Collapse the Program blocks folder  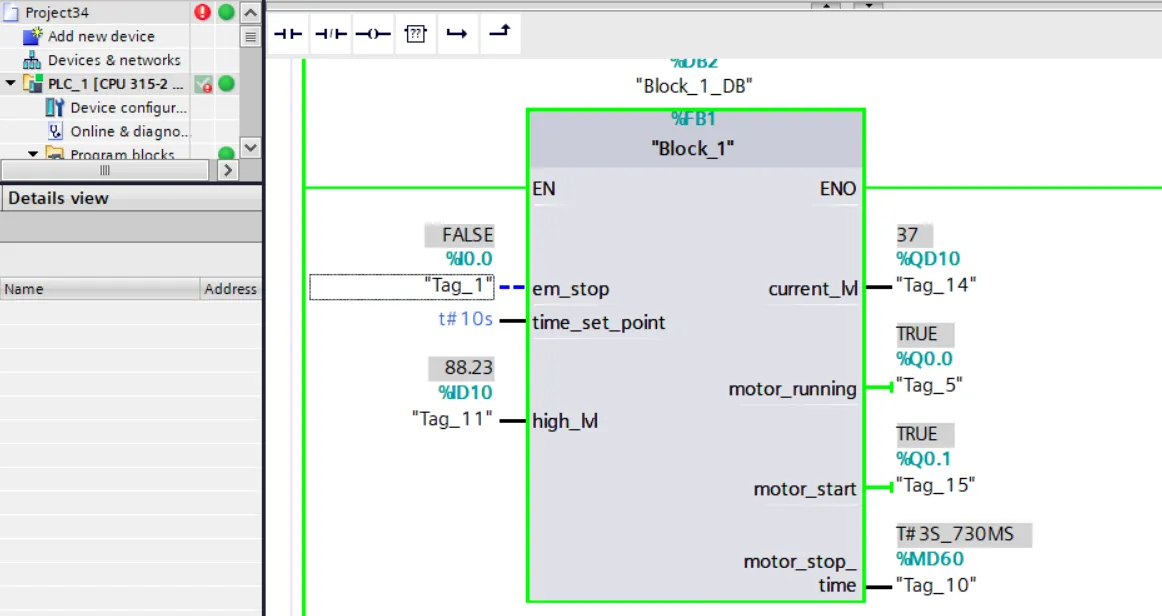tap(33, 154)
